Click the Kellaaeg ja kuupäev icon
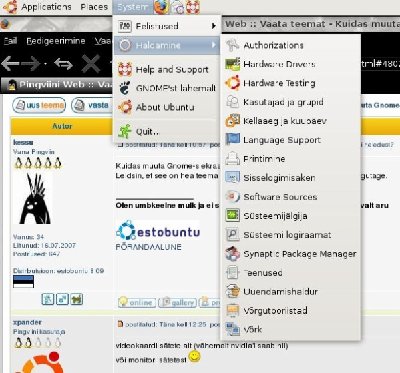This screenshot has height=373, width=400. point(232,121)
